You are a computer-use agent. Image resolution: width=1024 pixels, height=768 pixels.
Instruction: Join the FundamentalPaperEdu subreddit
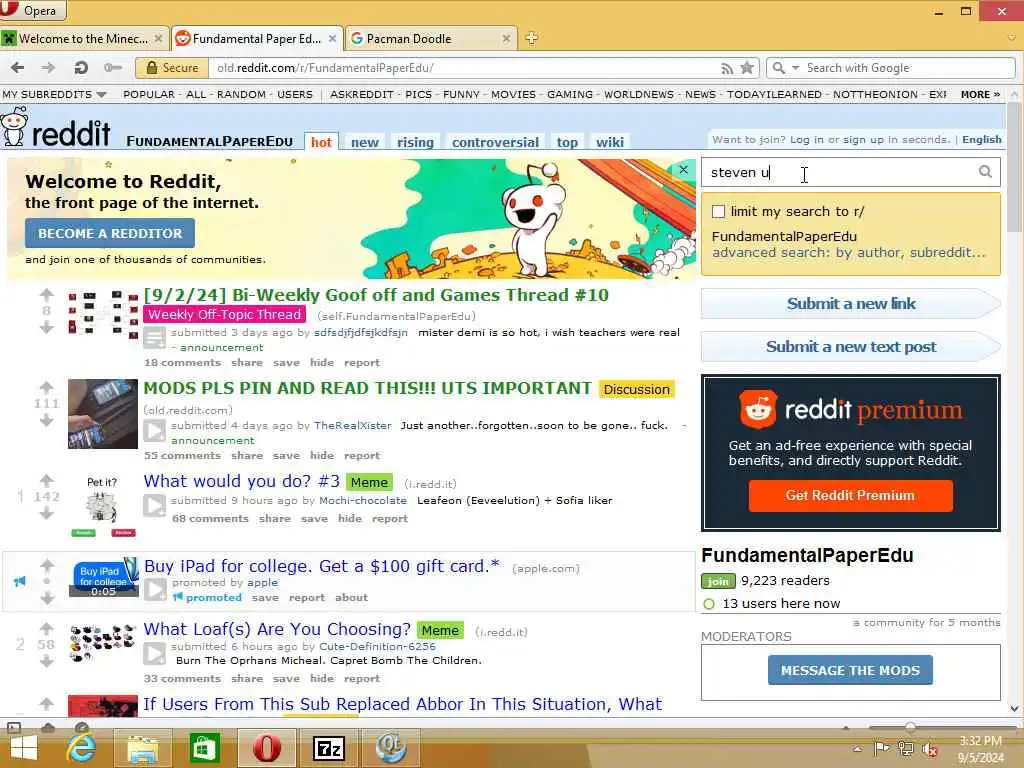pos(718,581)
